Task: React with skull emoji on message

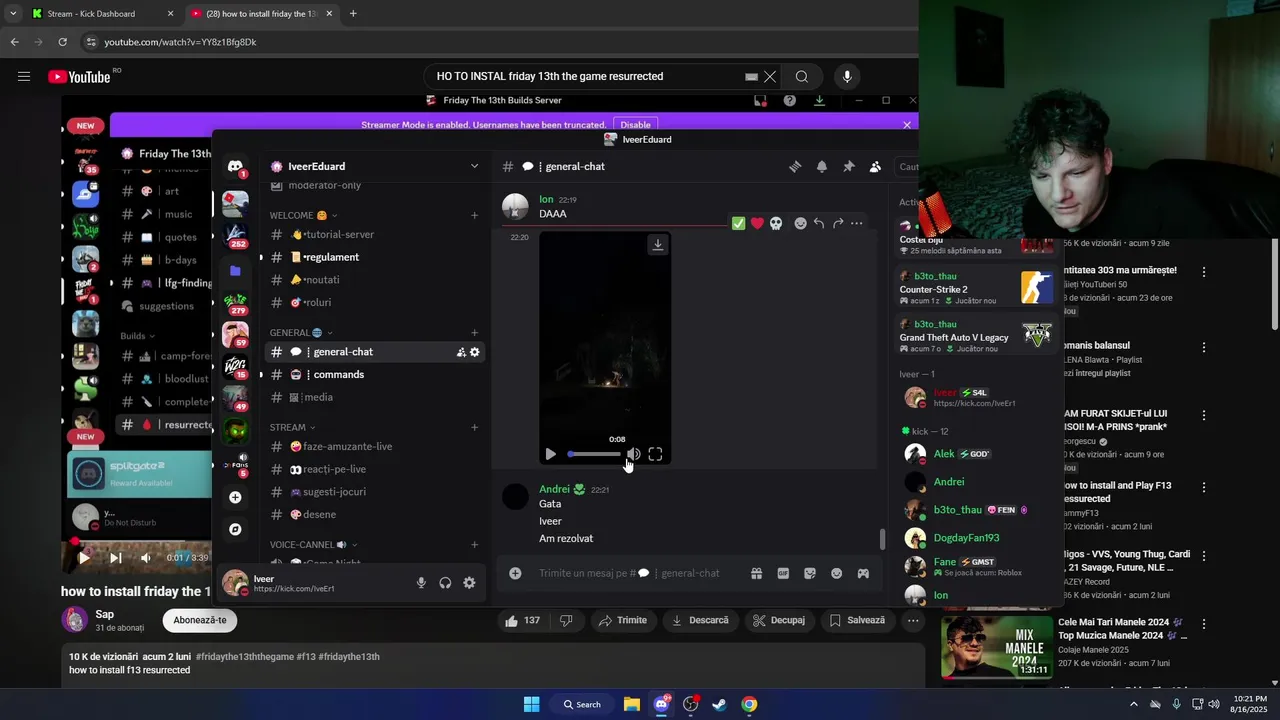Action: coord(776,223)
